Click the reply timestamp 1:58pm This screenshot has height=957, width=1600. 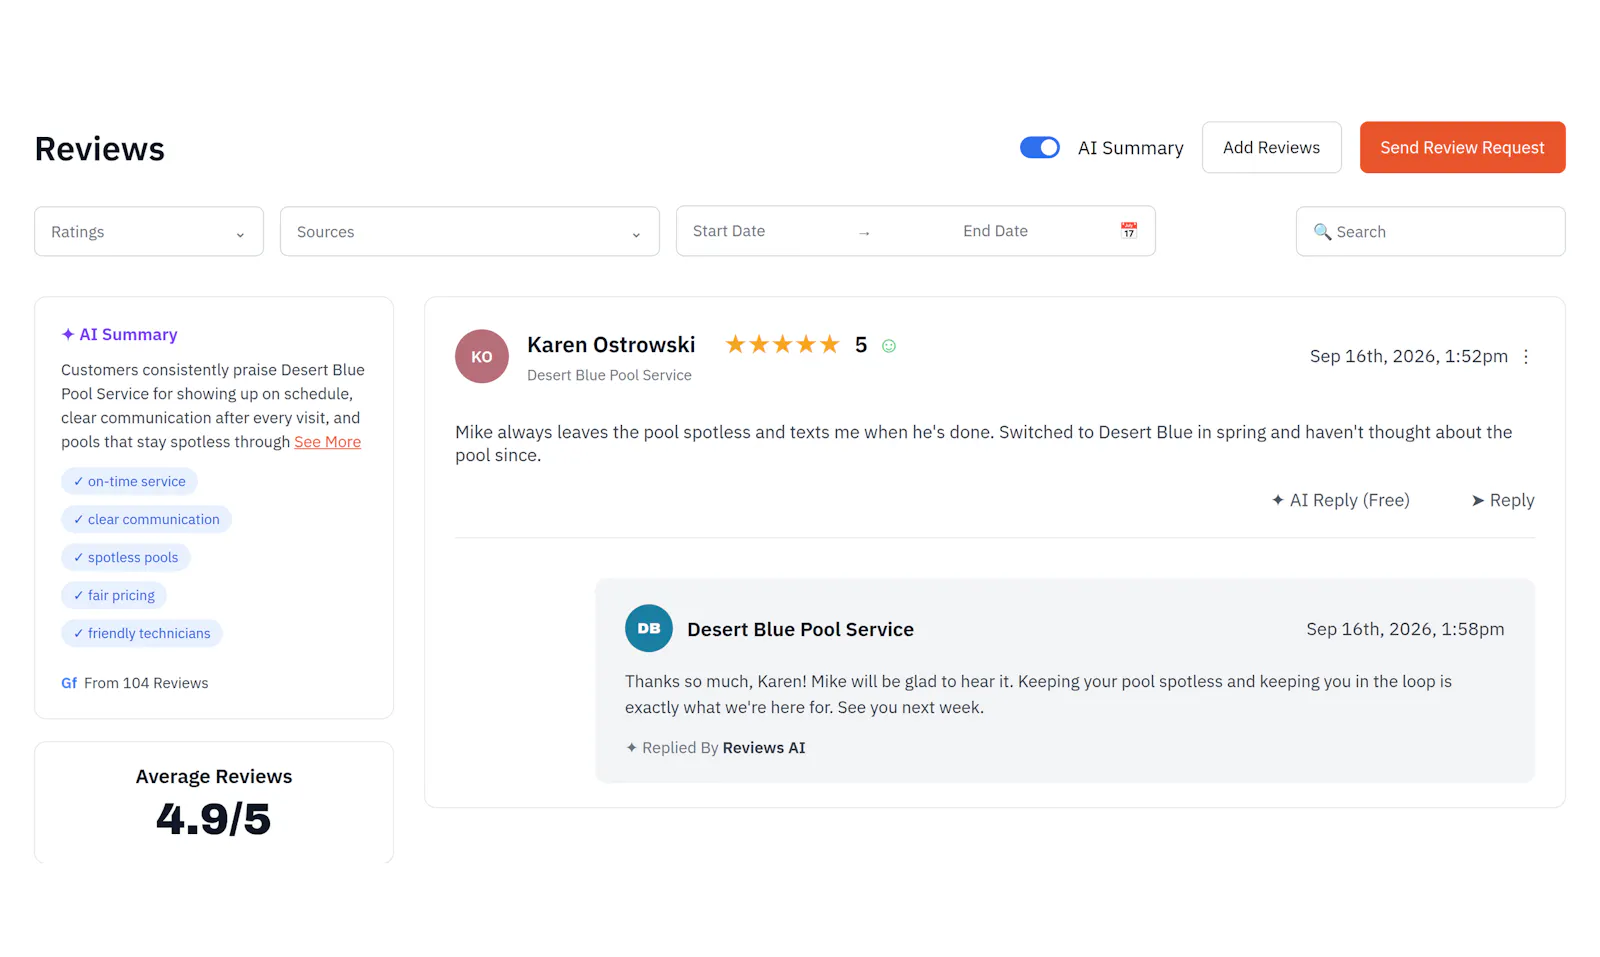pyautogui.click(x=1405, y=629)
